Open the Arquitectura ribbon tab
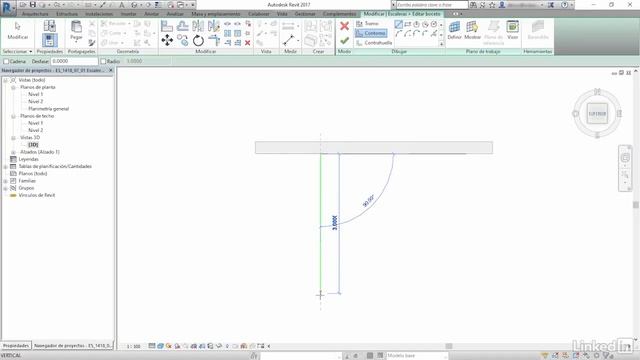Viewport: 640px width, 360px height. [35, 14]
